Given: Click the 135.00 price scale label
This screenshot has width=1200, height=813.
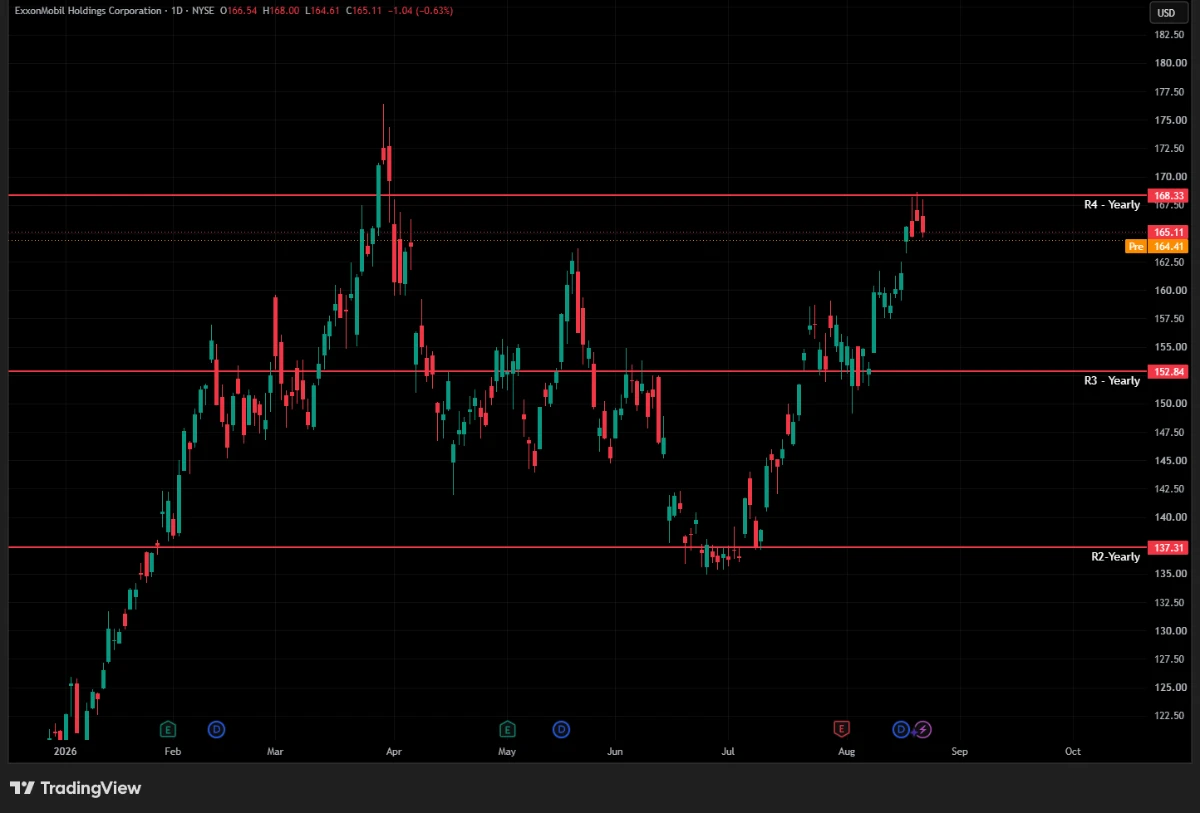Looking at the screenshot, I should pos(1169,574).
